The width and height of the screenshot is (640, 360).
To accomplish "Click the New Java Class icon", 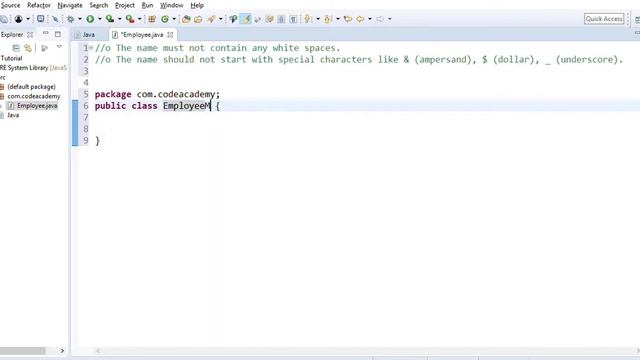I will pyautogui.click(x=165, y=19).
